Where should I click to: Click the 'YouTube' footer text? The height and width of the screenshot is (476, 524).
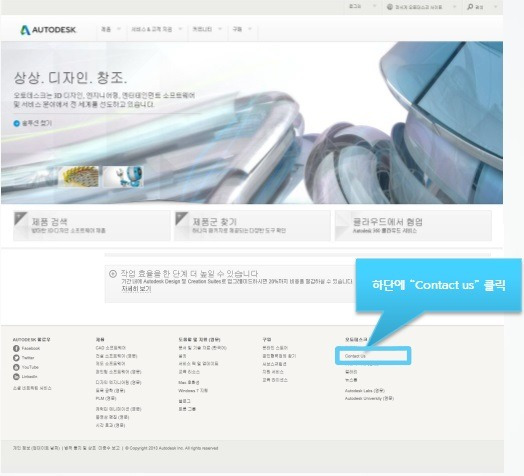30,367
